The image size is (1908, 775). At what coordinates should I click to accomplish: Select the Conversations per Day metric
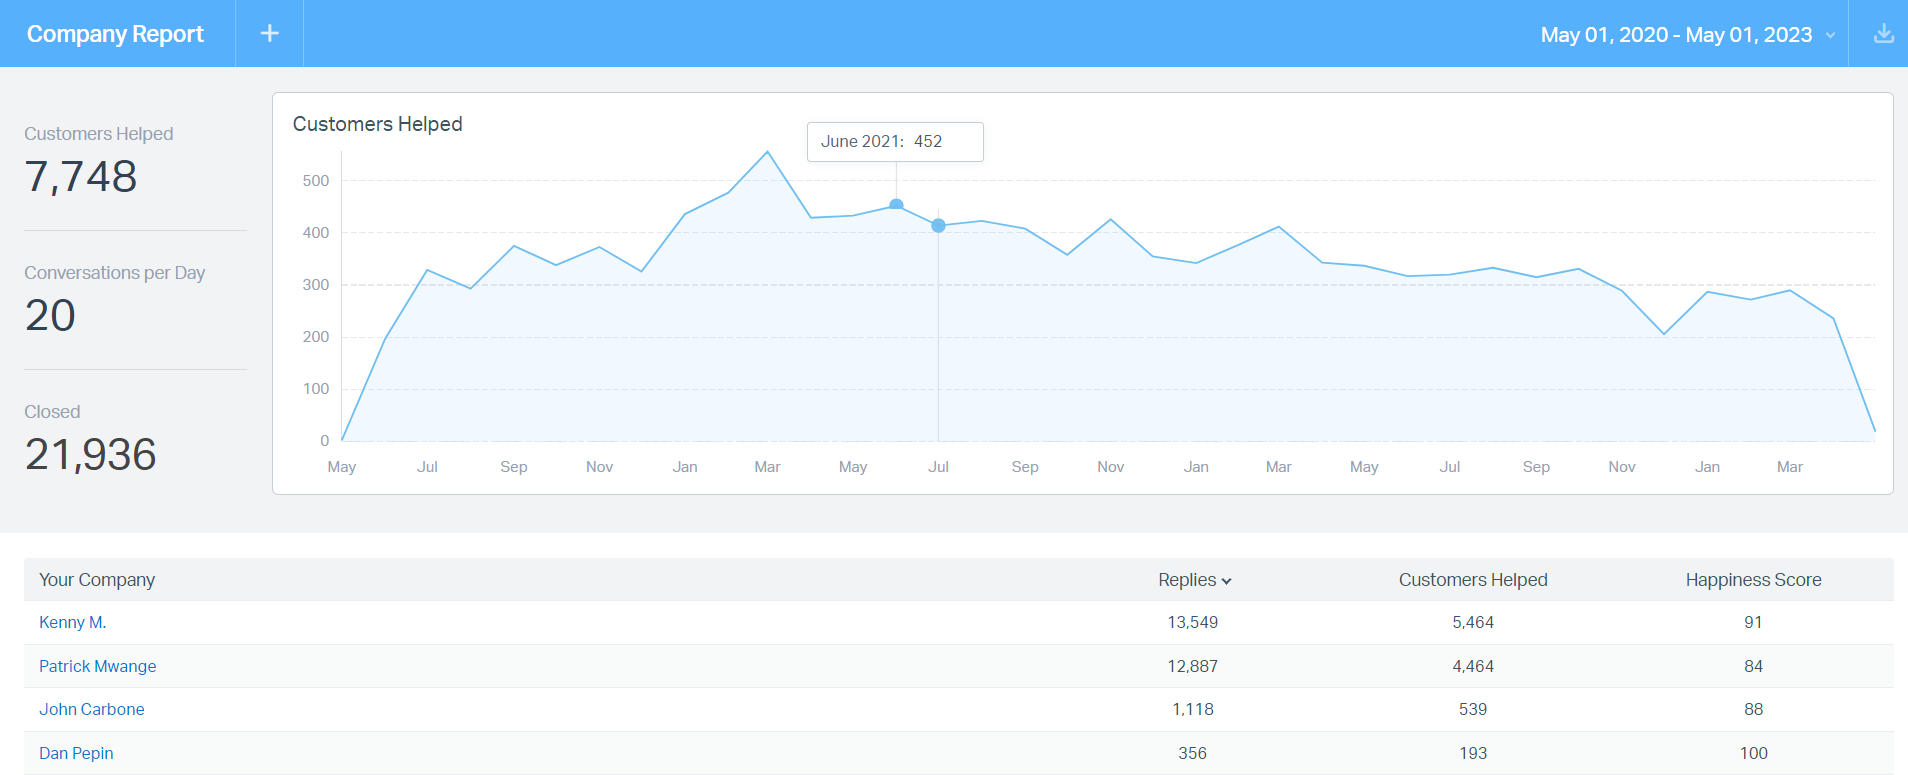pyautogui.click(x=114, y=299)
